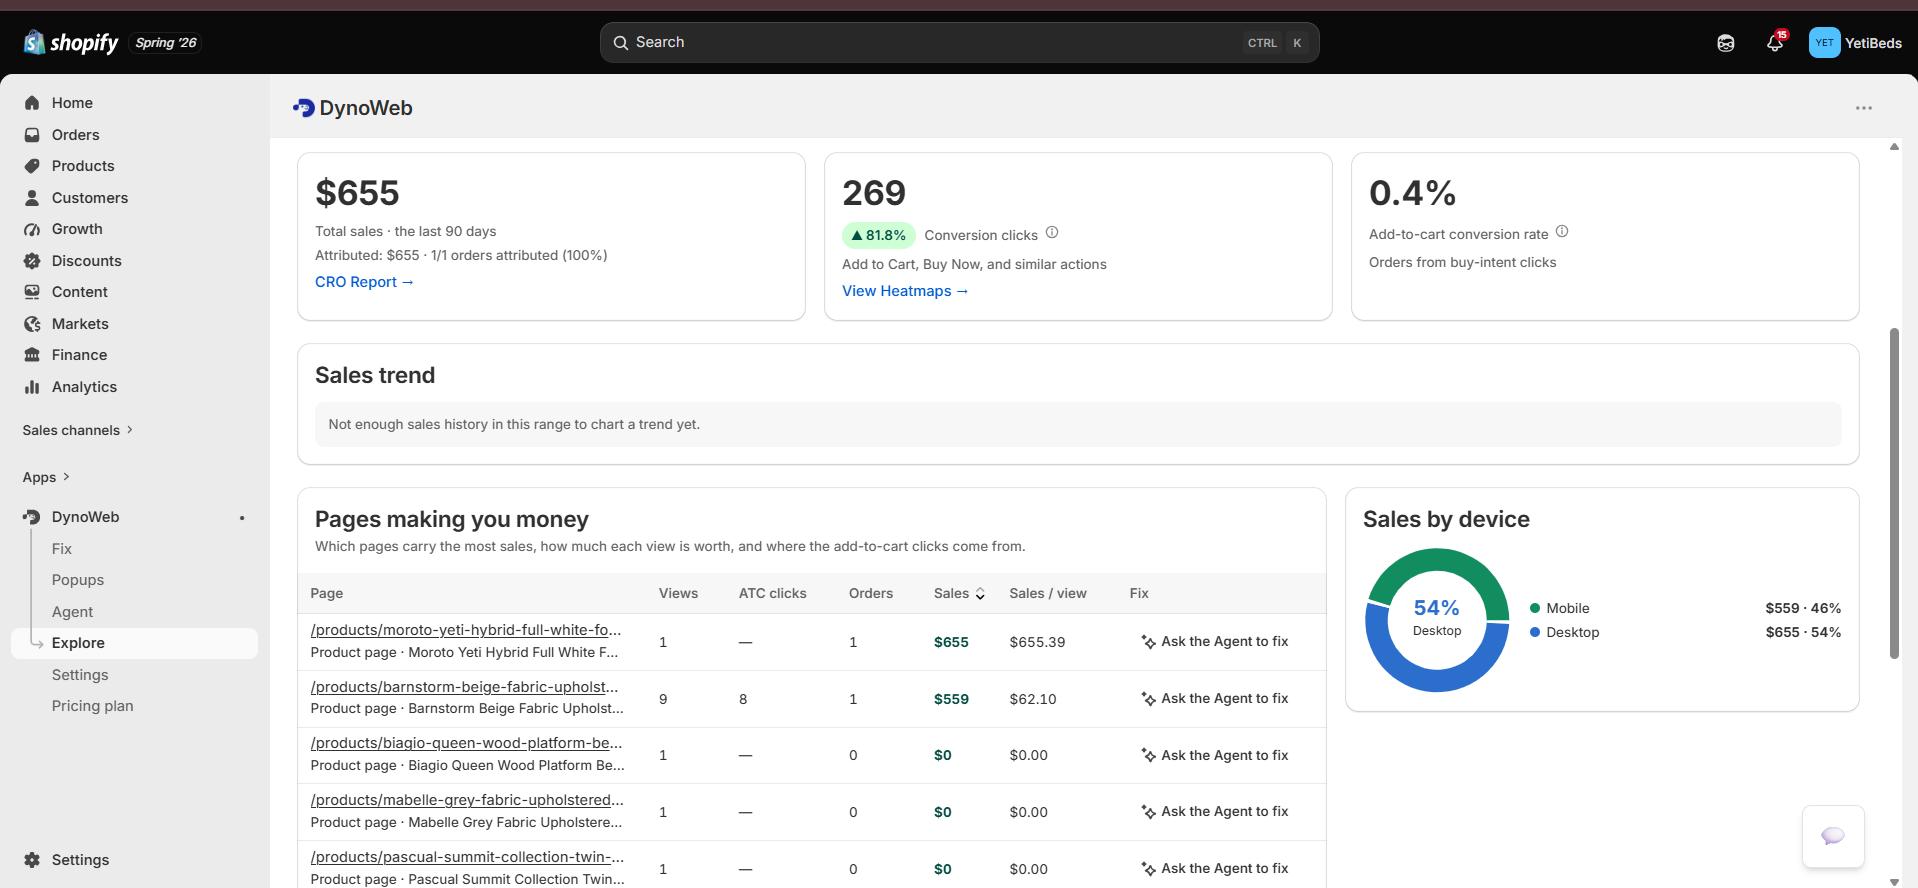Ask the Agent to fix biagio-queen row
This screenshot has width=1918, height=888.
click(1215, 755)
